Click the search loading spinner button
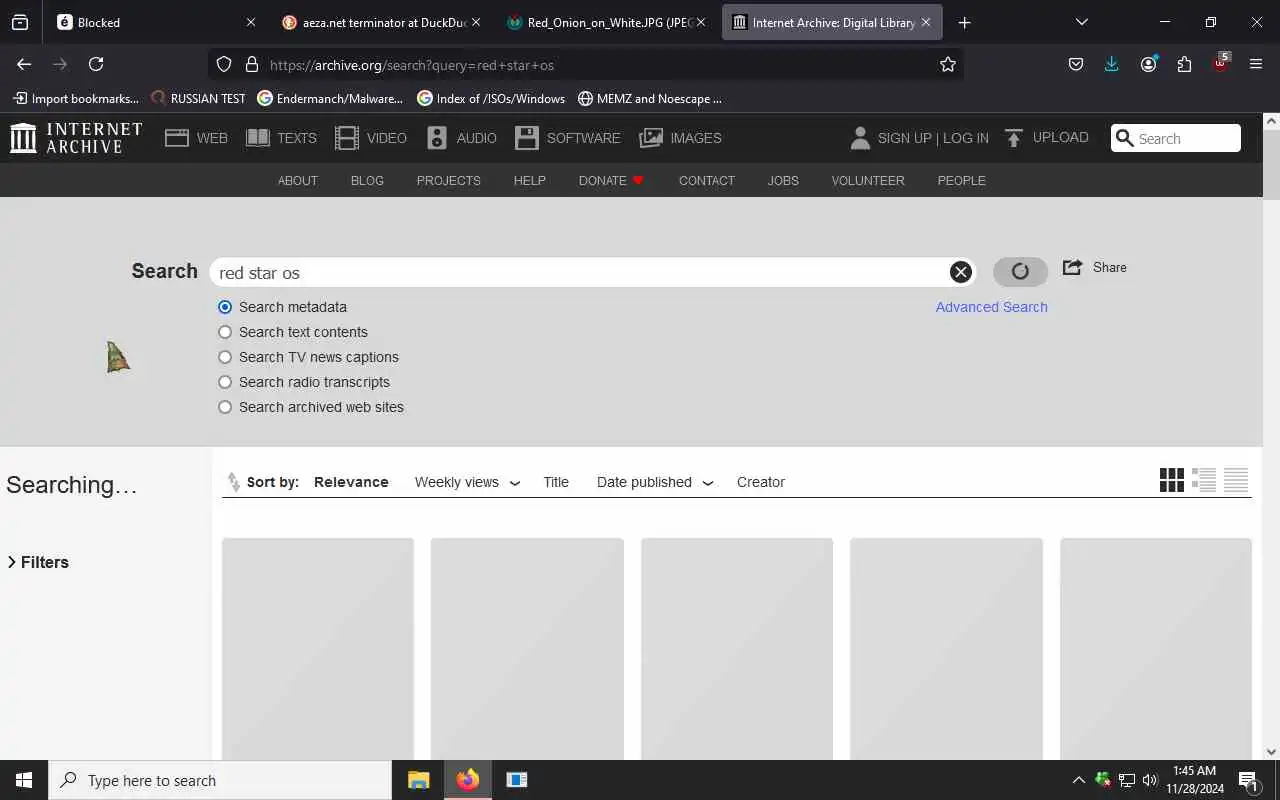Screen dimensions: 1280x800 (1020, 271)
